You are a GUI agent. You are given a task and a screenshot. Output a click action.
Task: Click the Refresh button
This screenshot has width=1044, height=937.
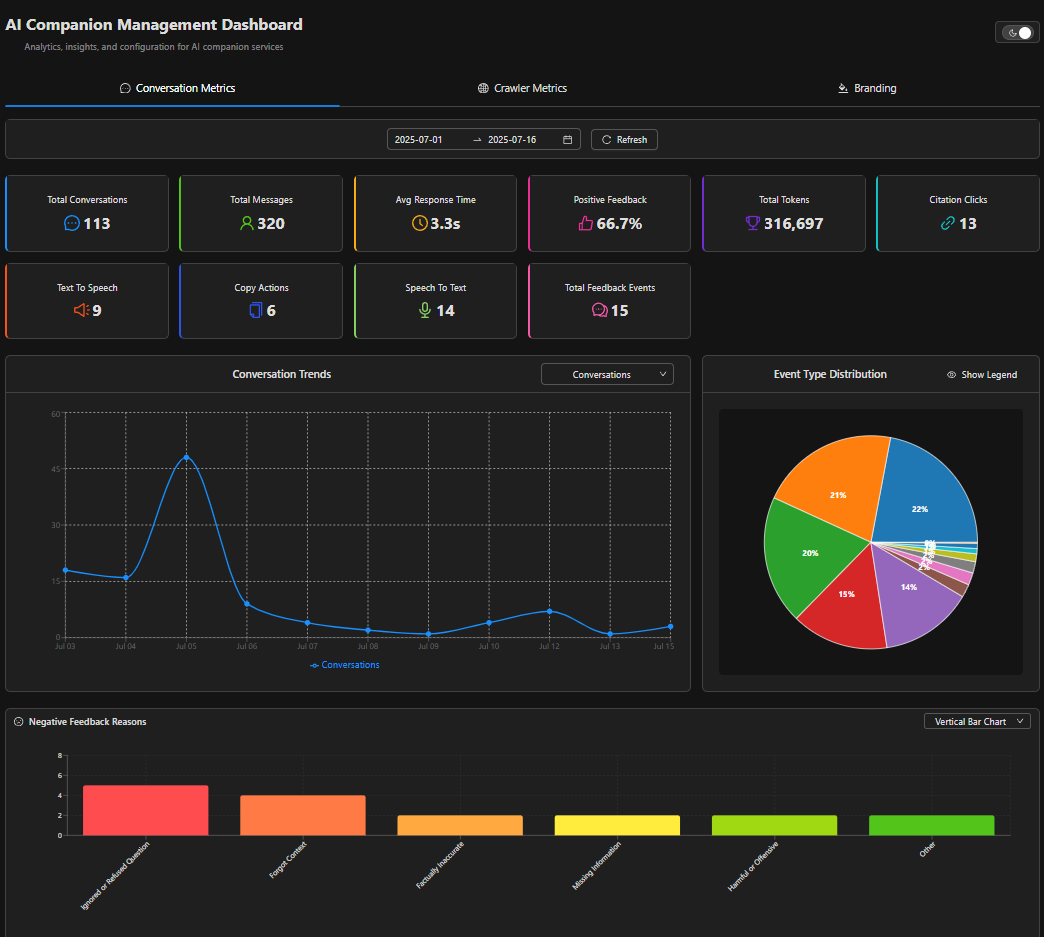pyautogui.click(x=624, y=139)
